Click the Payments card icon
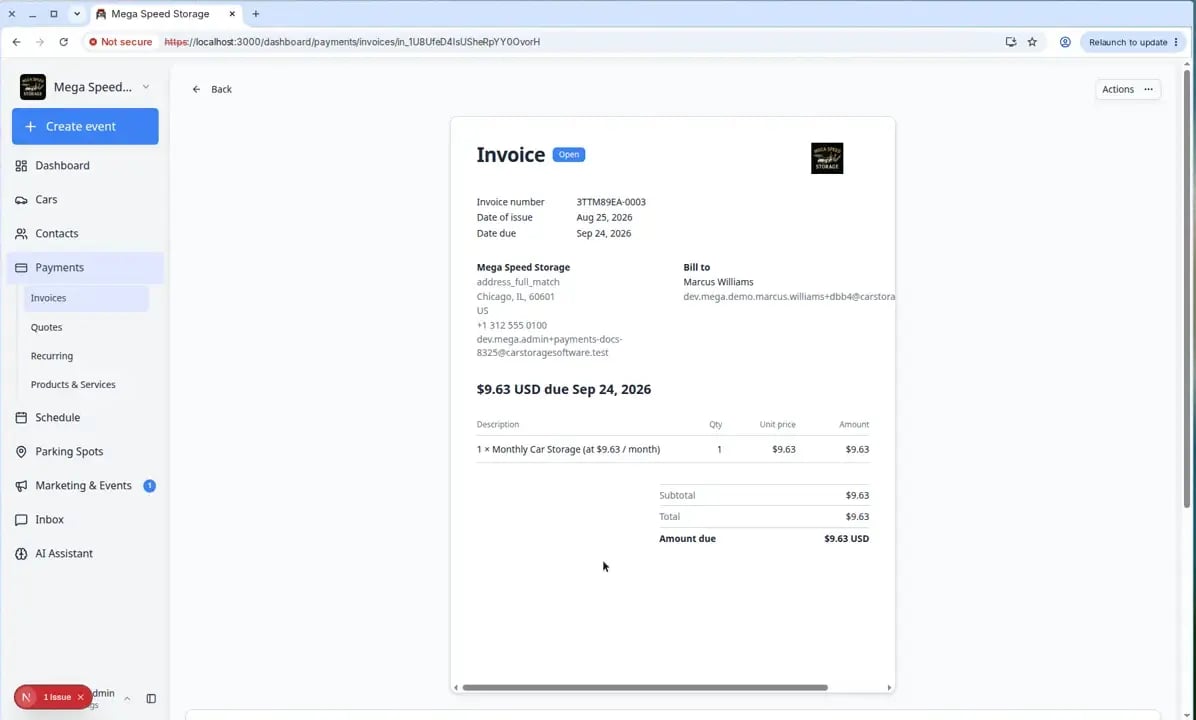The height and width of the screenshot is (720, 1196). tap(21, 268)
